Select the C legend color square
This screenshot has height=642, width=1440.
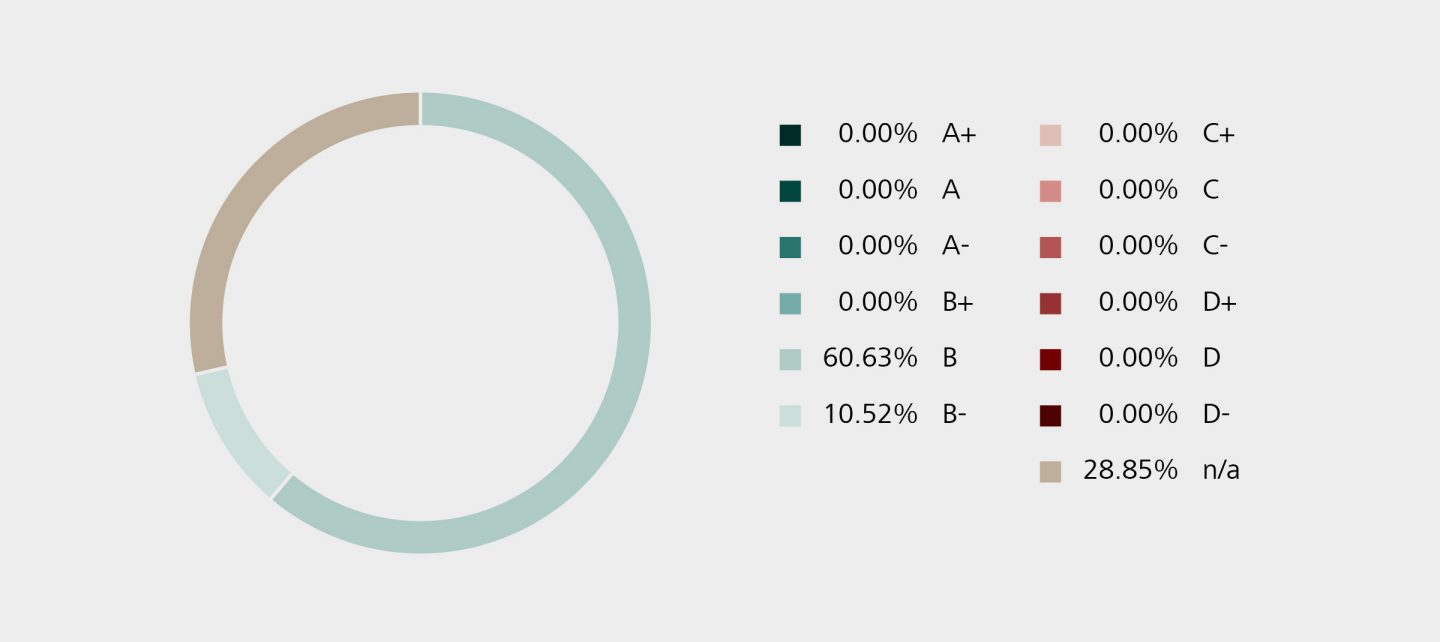click(x=1050, y=191)
